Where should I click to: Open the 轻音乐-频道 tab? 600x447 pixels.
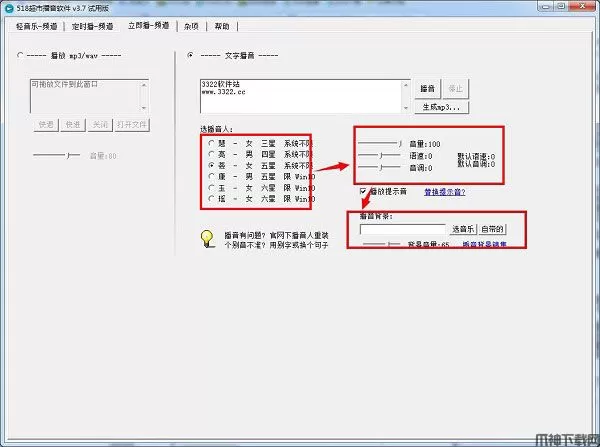(36, 26)
